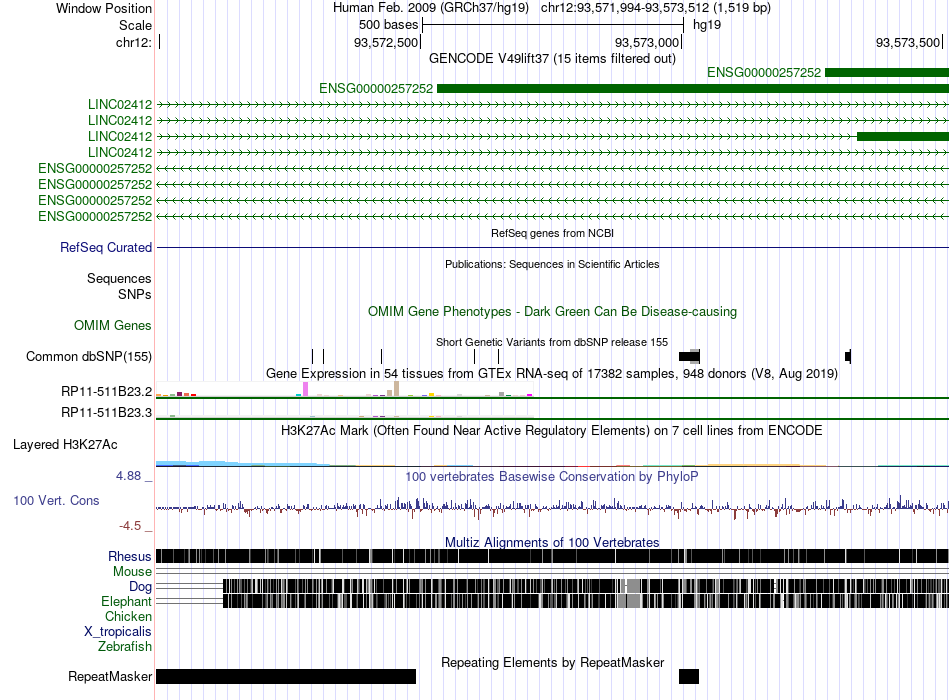Click the wide black dbSNP variant block
This screenshot has height=700, width=950.
[689, 356]
